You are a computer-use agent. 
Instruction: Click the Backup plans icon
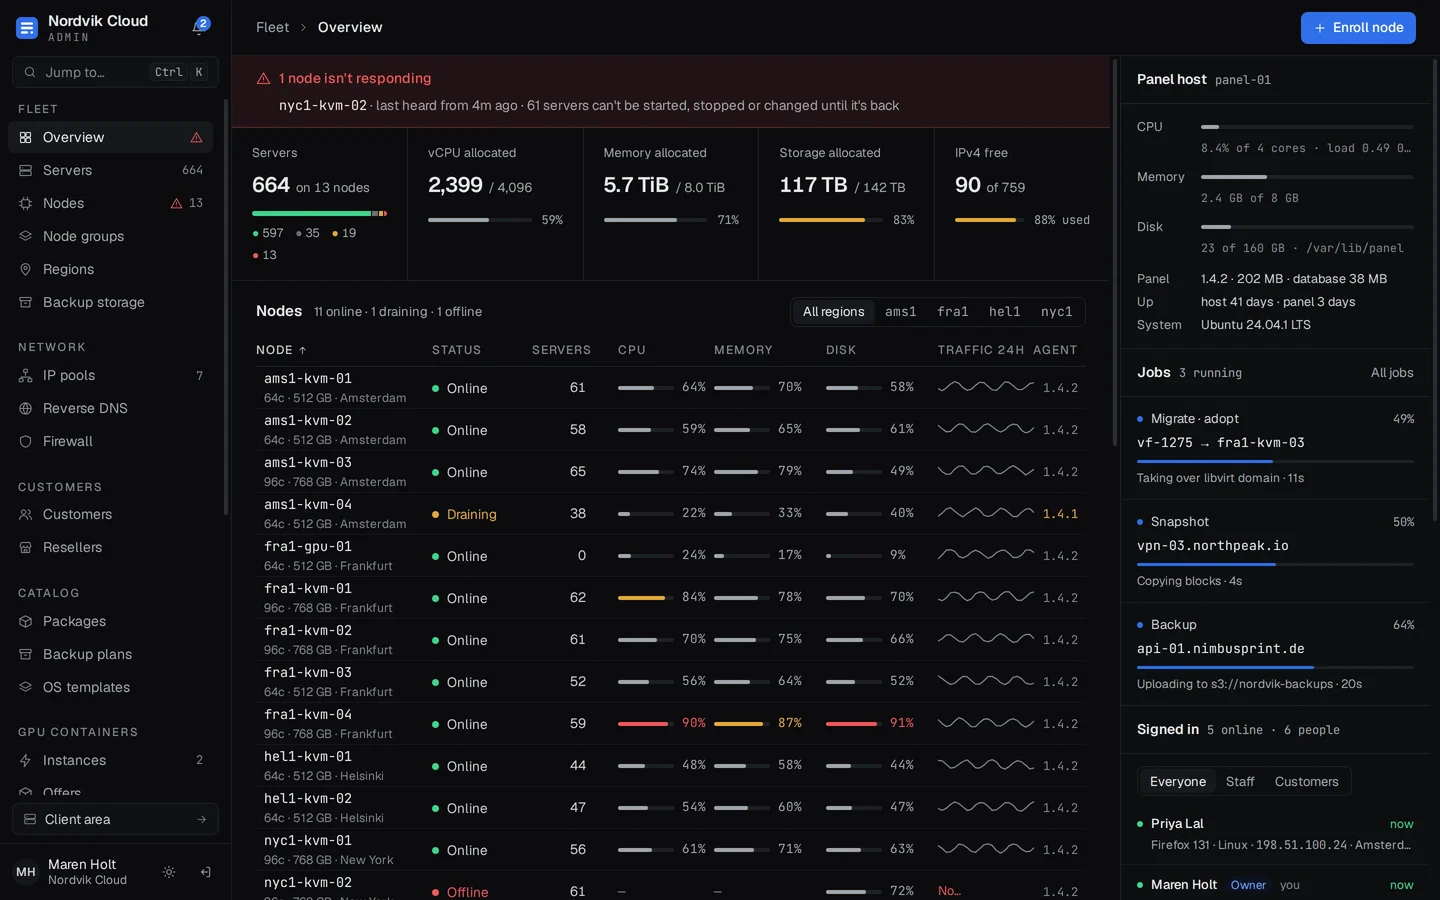[x=26, y=654]
